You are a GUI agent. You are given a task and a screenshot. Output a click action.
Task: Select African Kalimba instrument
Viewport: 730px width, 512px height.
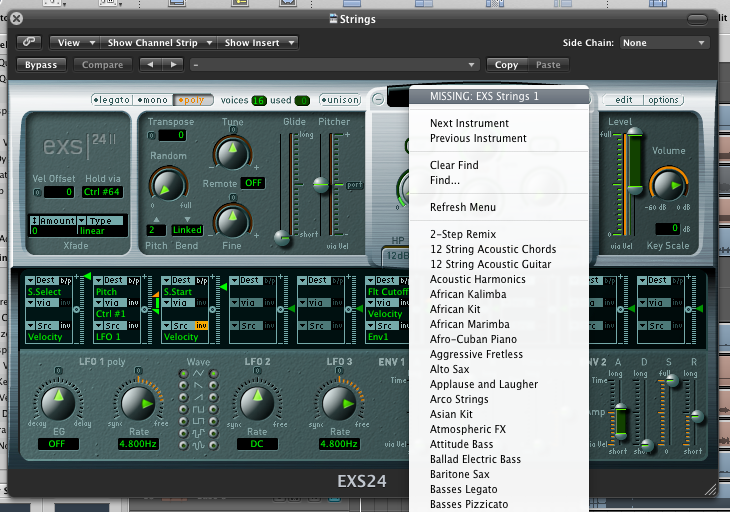pos(468,294)
